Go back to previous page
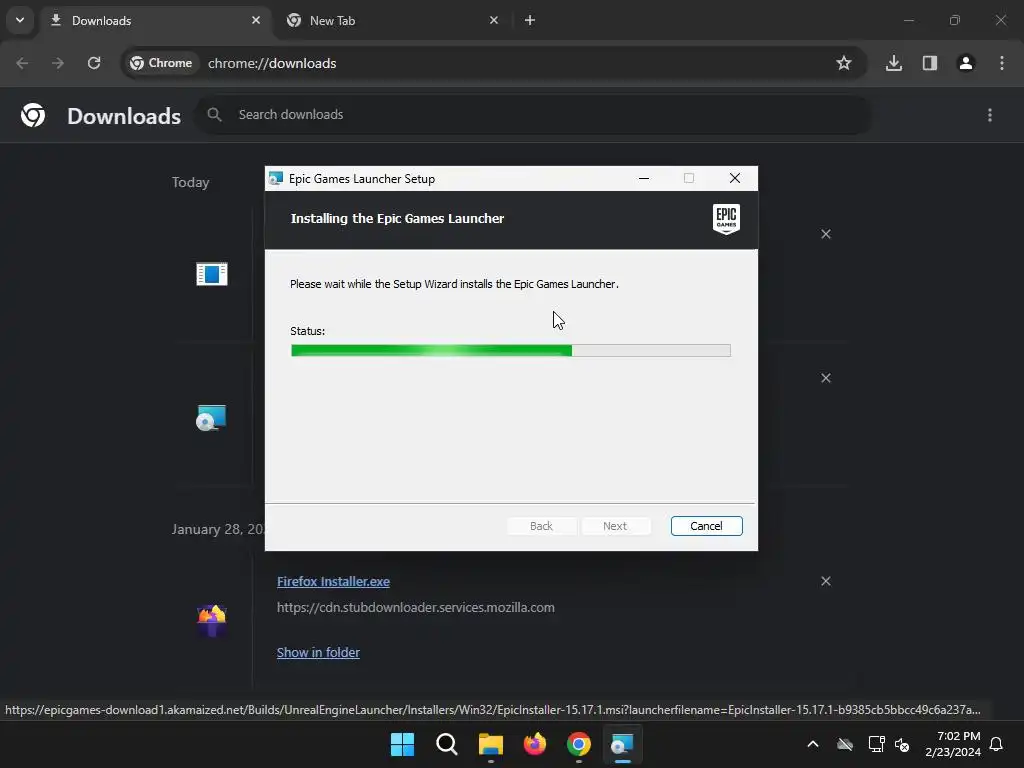 coord(22,63)
